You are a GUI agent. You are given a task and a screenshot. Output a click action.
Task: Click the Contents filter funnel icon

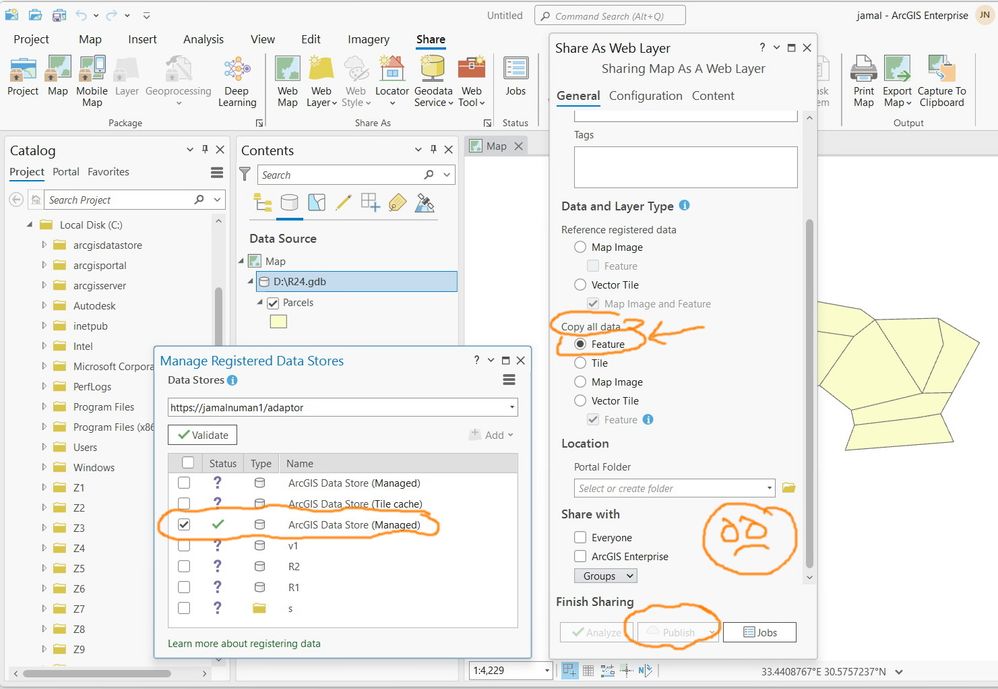pyautogui.click(x=245, y=174)
